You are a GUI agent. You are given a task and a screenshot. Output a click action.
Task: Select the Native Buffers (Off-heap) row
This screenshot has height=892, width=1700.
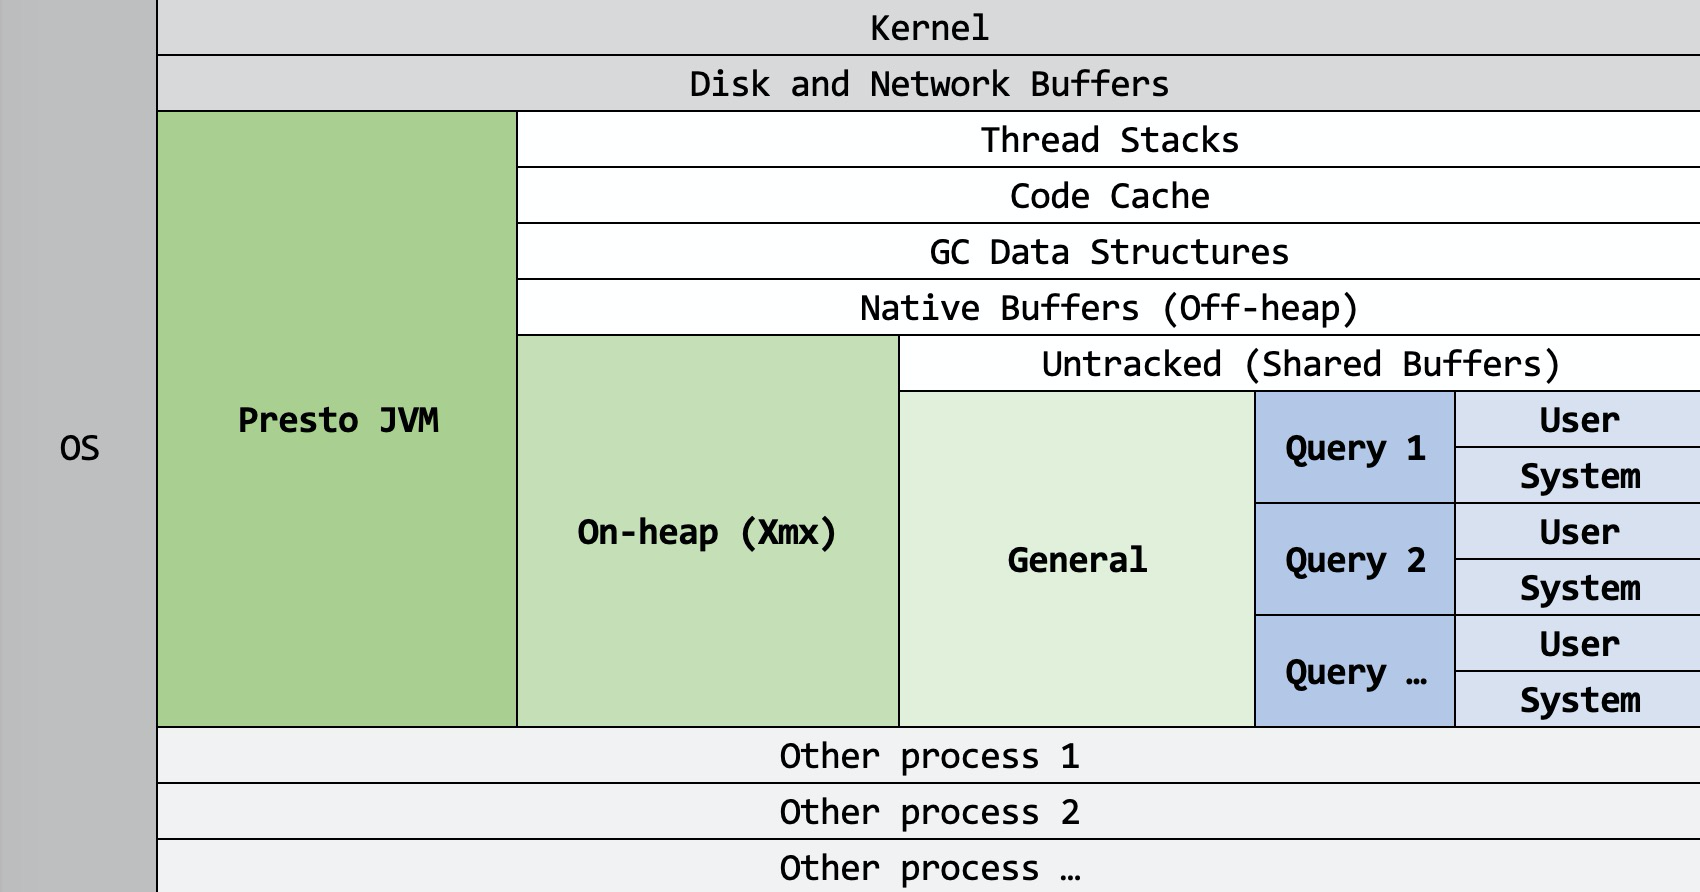(x=1108, y=308)
